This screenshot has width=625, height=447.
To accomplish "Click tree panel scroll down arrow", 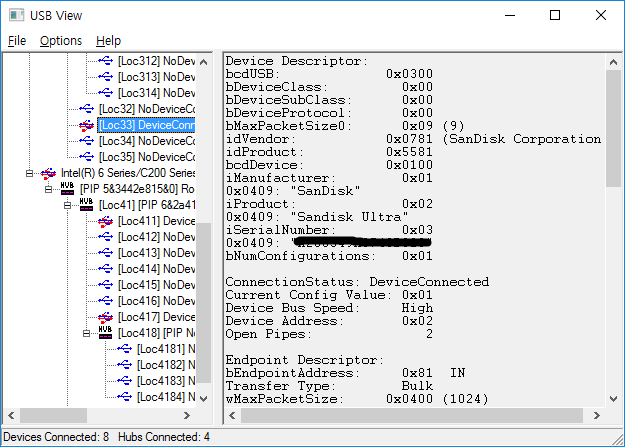I will pos(204,399).
